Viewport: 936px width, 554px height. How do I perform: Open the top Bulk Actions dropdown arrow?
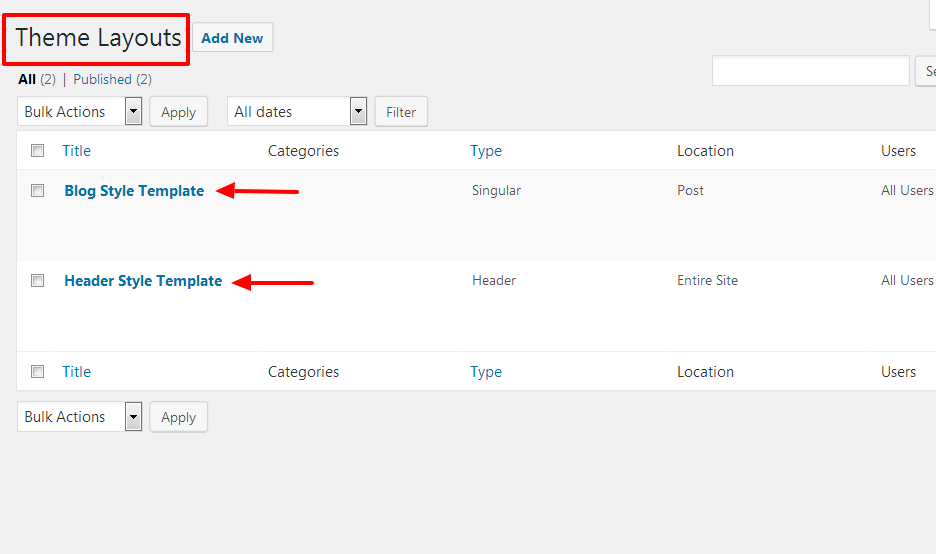133,111
